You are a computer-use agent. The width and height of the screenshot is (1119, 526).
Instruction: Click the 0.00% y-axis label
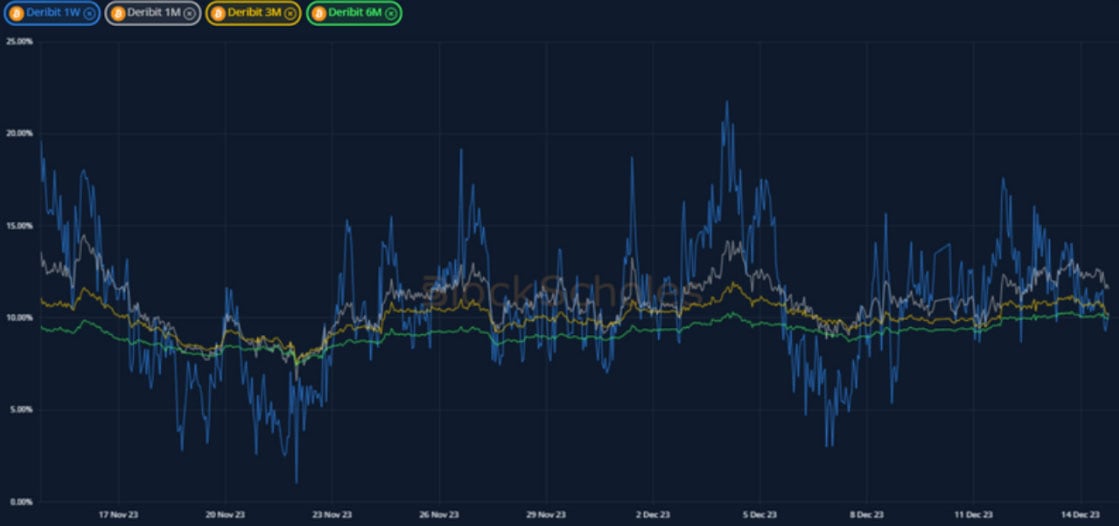tap(20, 501)
